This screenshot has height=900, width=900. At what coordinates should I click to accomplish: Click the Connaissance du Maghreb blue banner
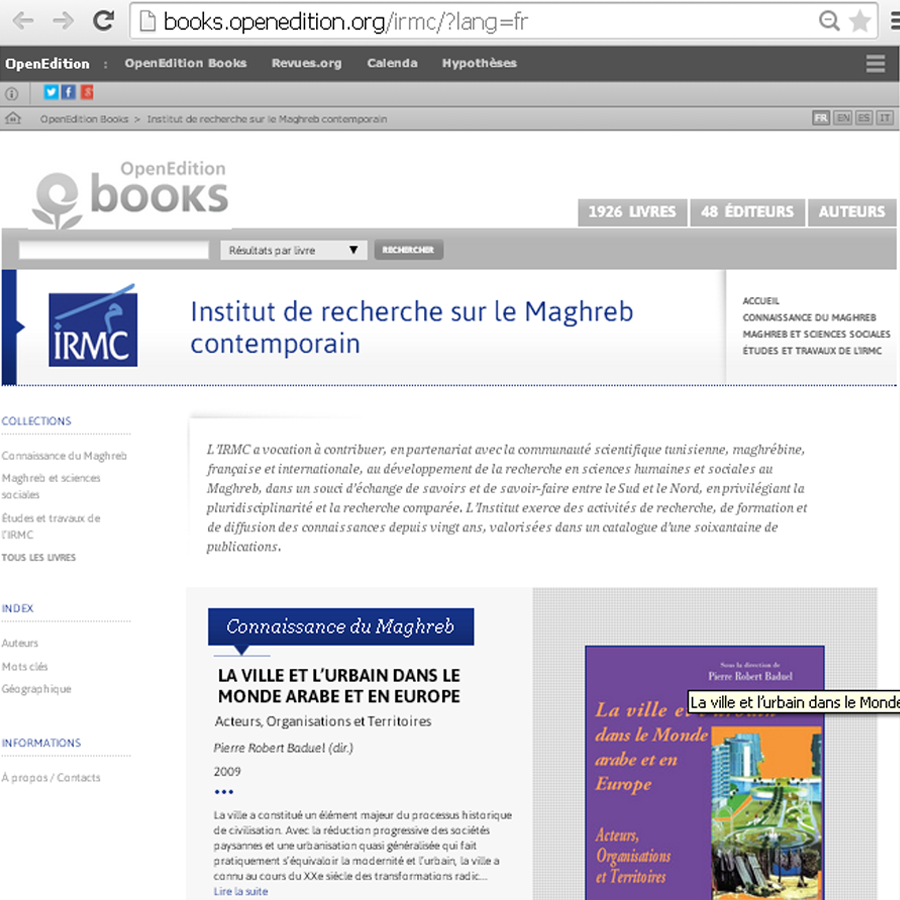(341, 626)
